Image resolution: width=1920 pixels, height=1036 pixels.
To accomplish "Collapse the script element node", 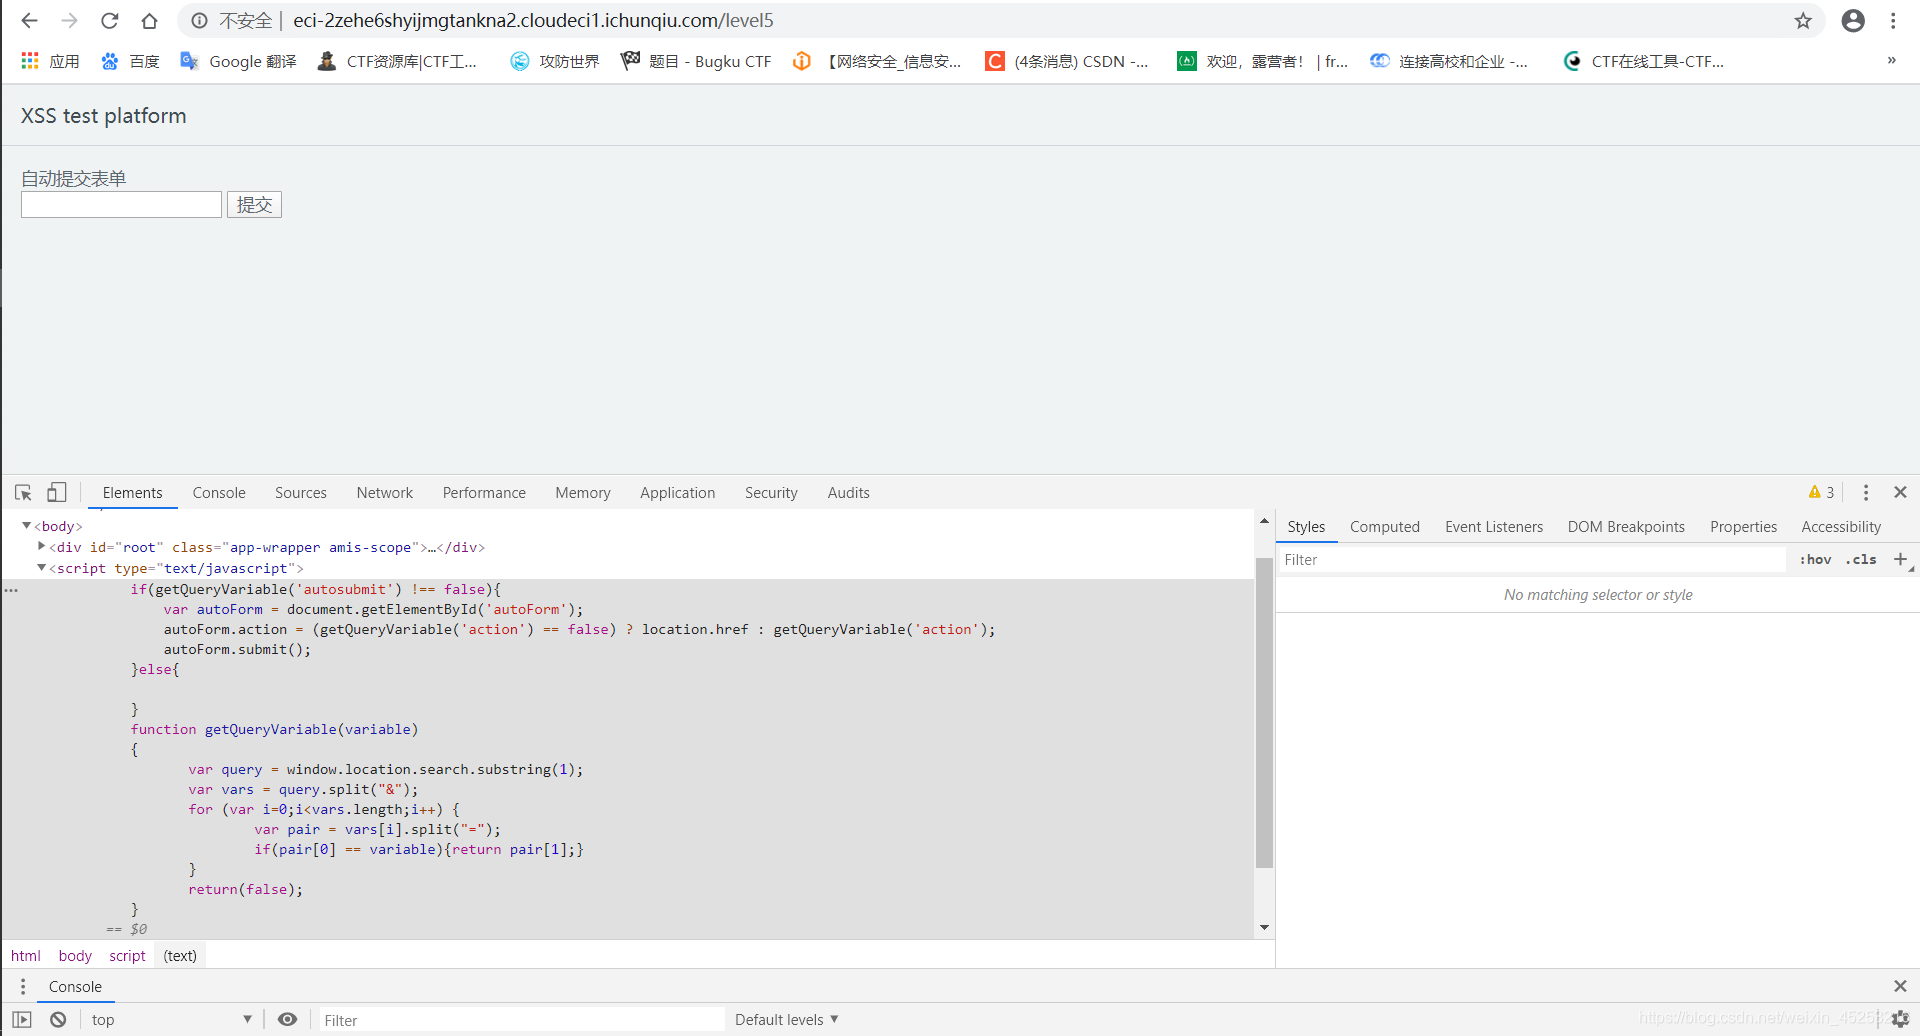I will (41, 568).
